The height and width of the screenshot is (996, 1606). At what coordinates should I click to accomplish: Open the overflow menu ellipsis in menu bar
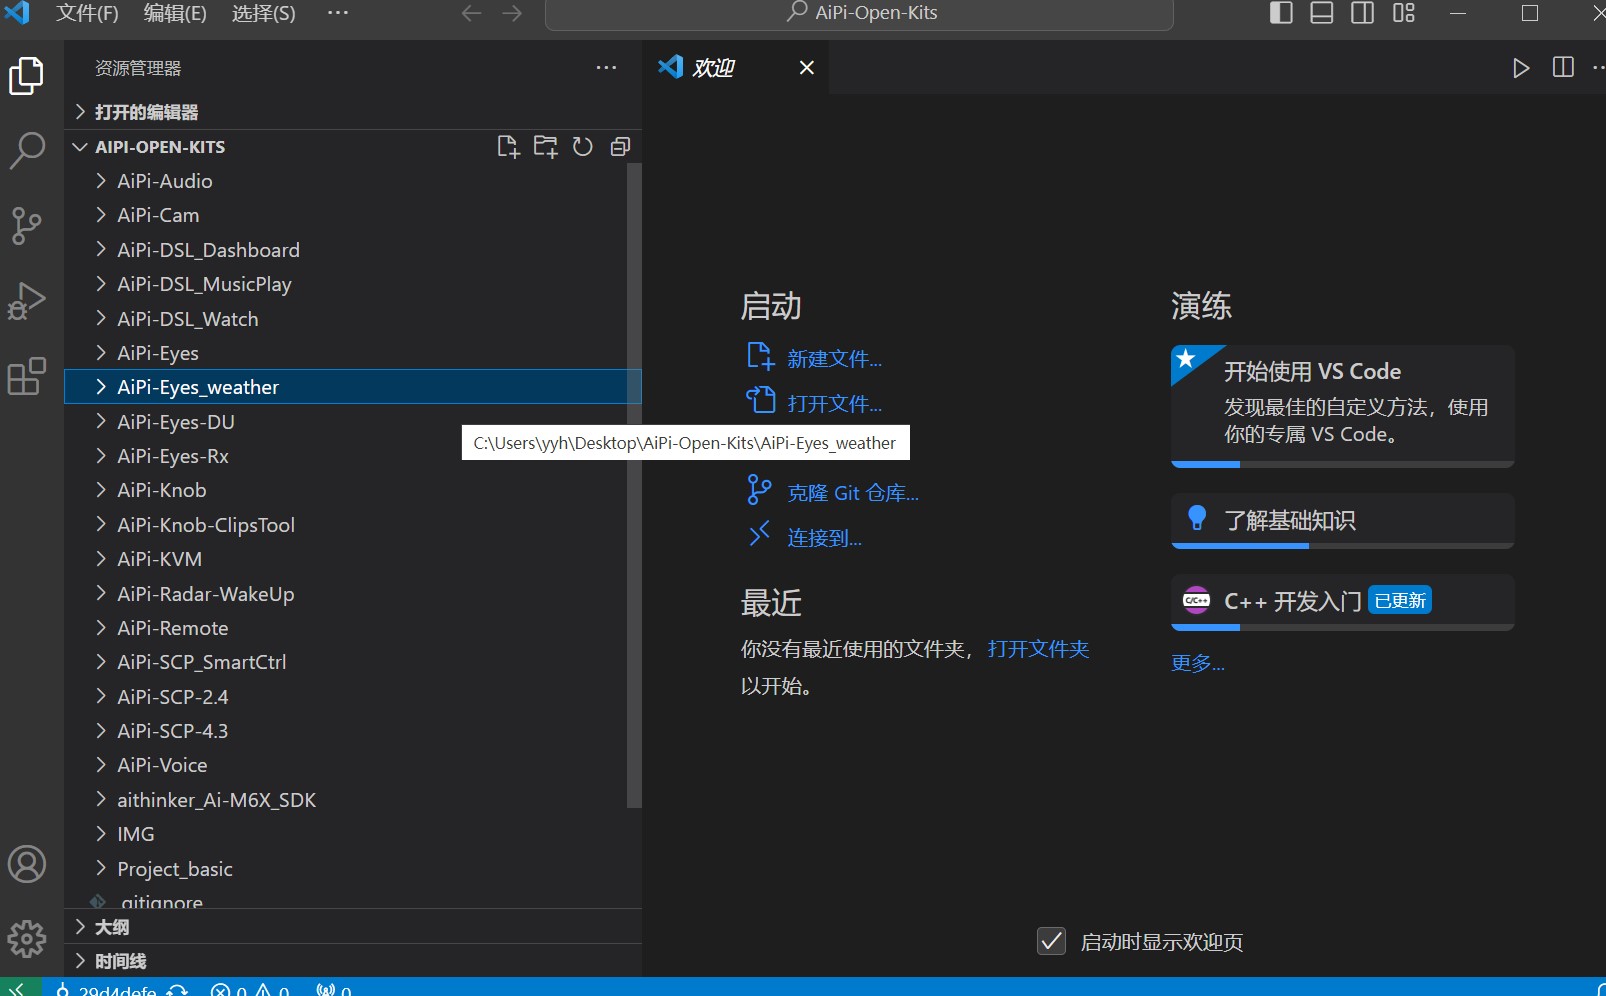coord(338,13)
